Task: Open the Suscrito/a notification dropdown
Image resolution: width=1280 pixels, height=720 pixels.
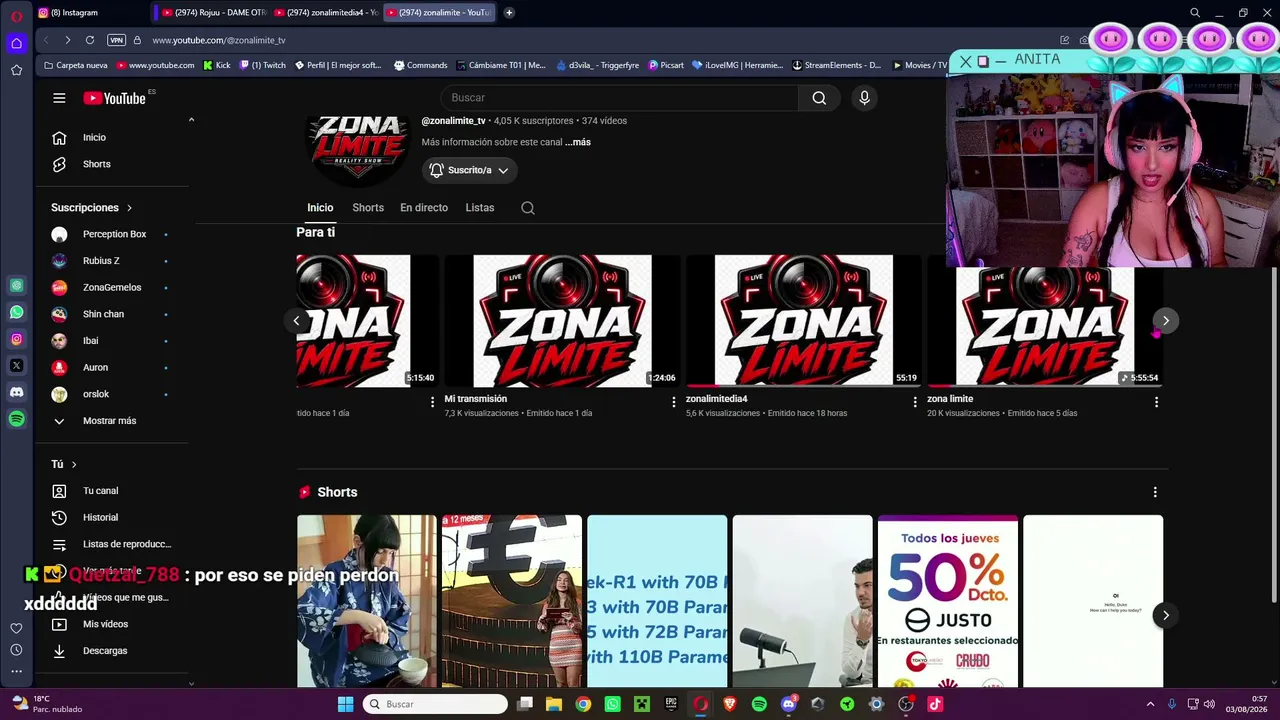Action: (469, 170)
